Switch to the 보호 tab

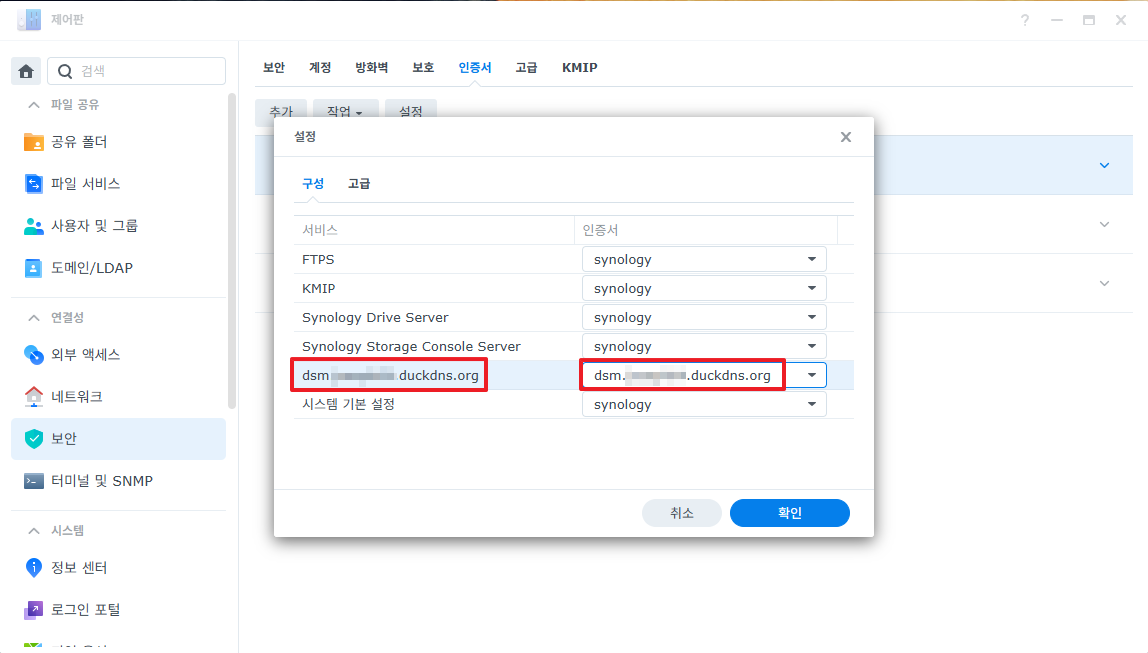(423, 67)
